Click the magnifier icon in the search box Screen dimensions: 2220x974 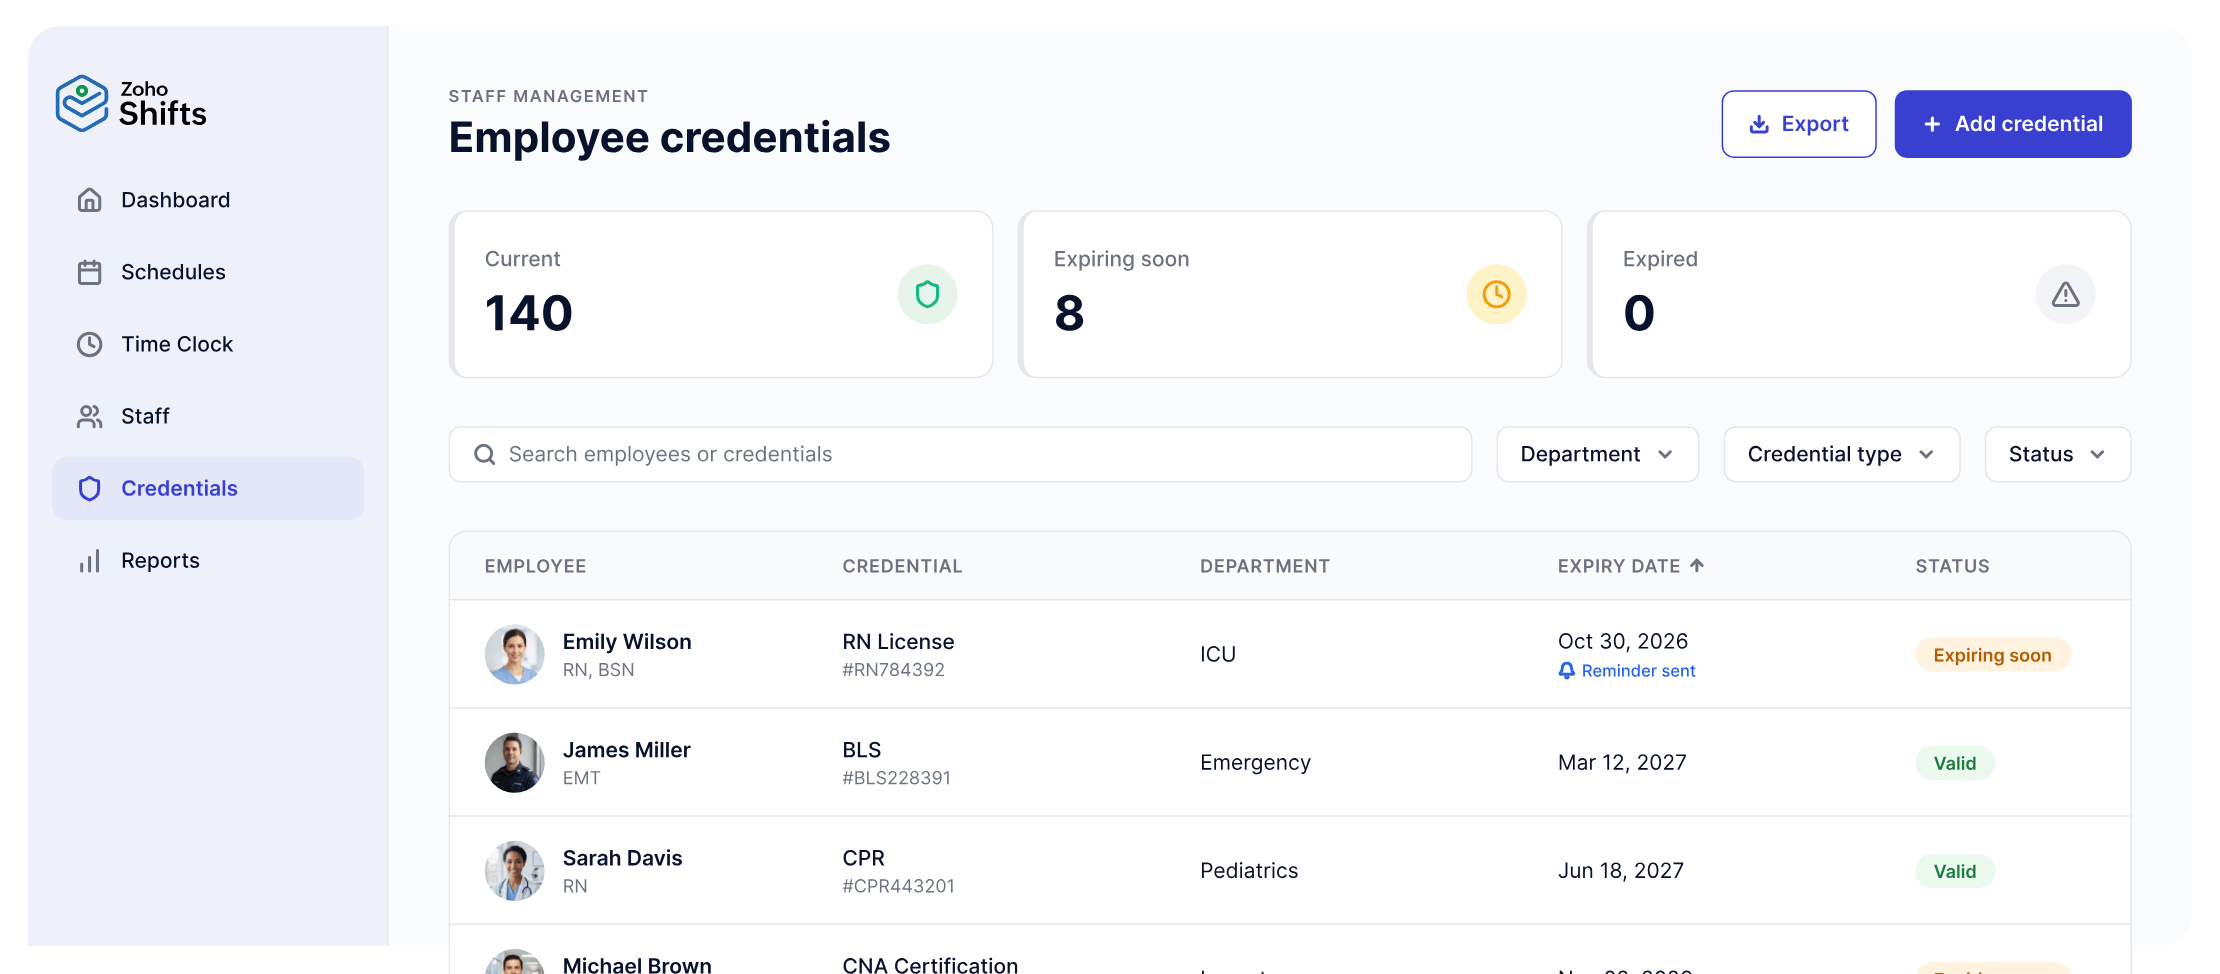click(x=485, y=455)
